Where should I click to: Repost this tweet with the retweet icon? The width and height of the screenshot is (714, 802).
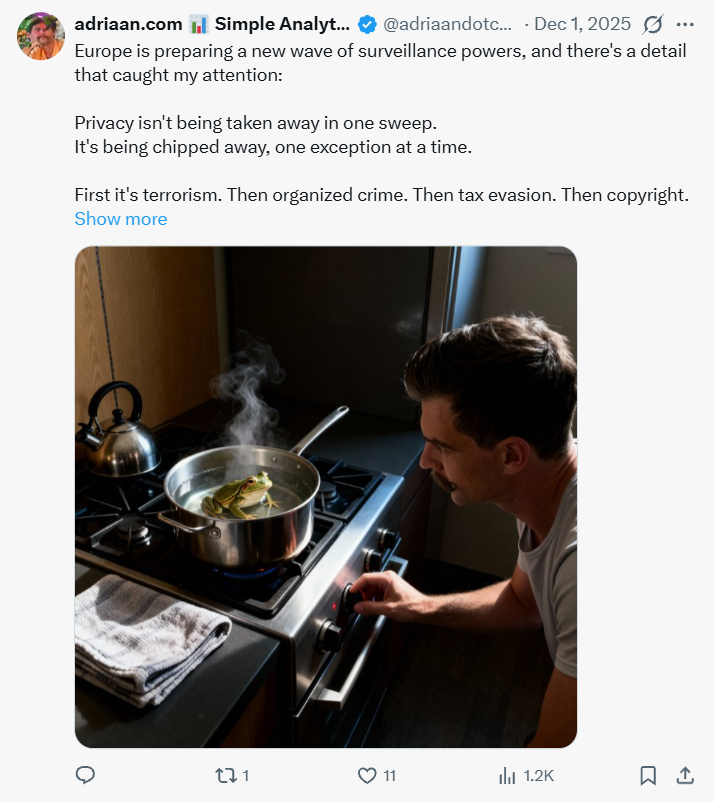tap(225, 776)
